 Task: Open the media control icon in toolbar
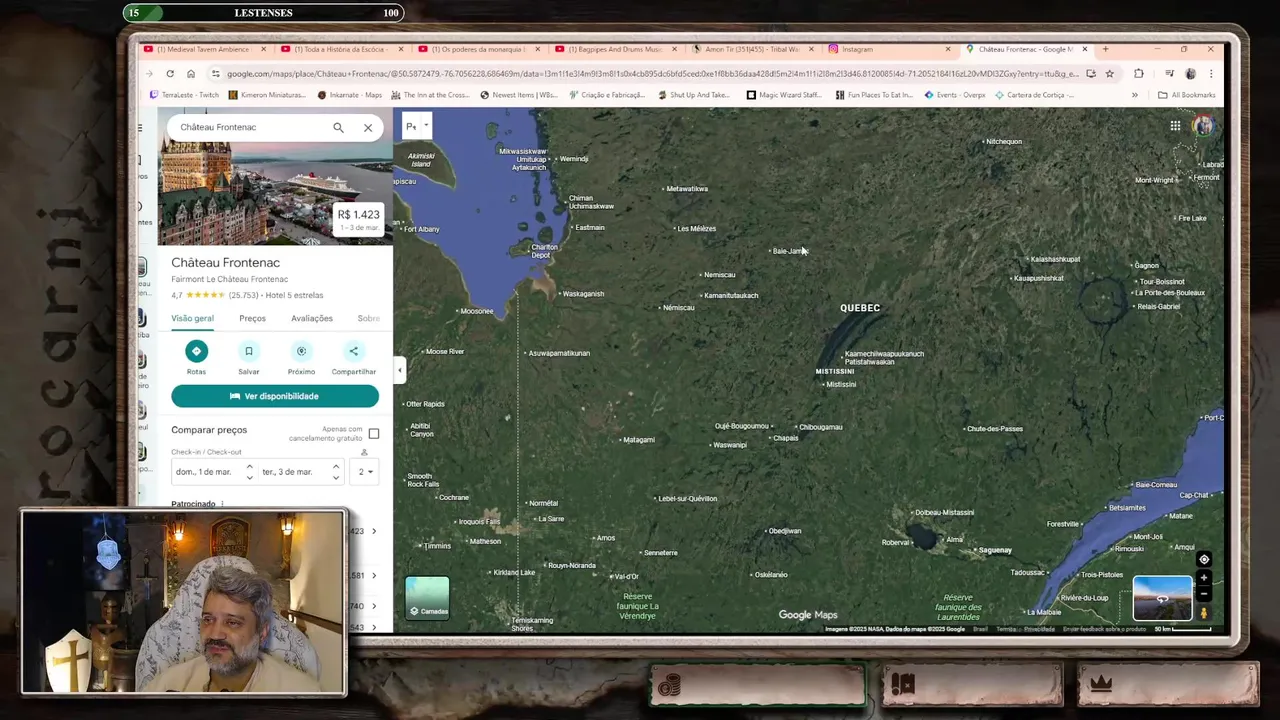tap(1169, 74)
